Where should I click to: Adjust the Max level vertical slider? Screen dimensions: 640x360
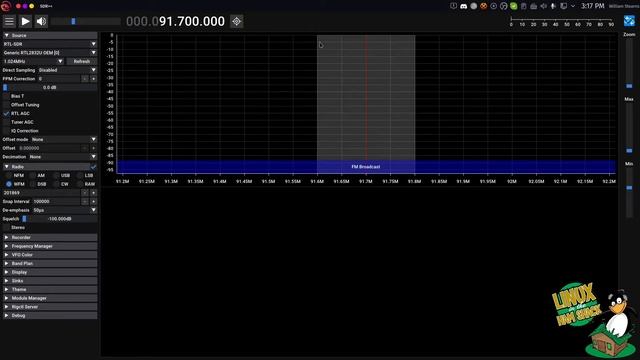(629, 128)
